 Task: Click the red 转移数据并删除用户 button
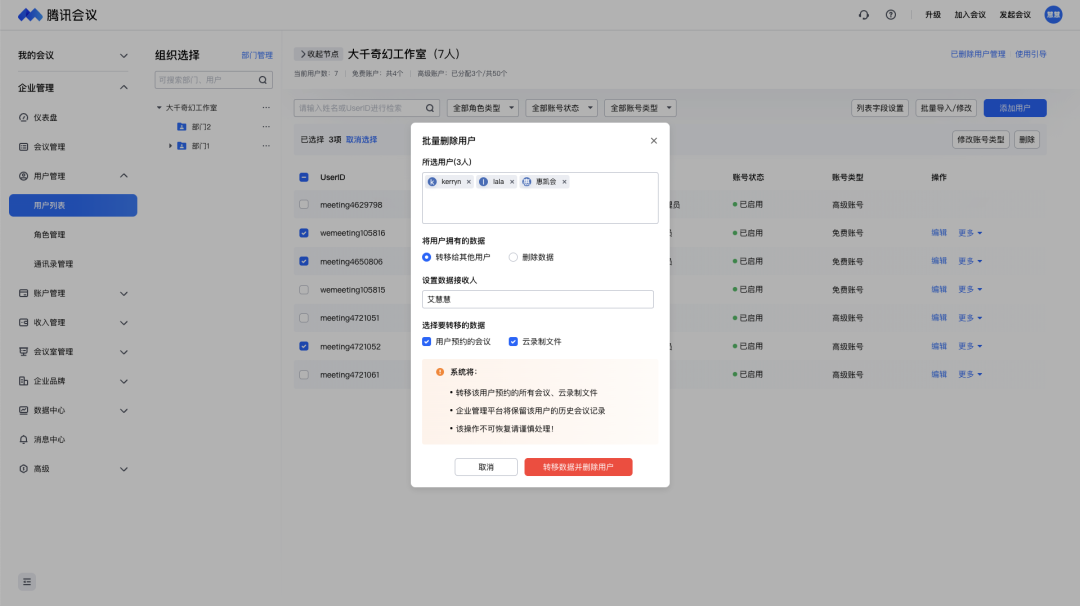(x=578, y=467)
